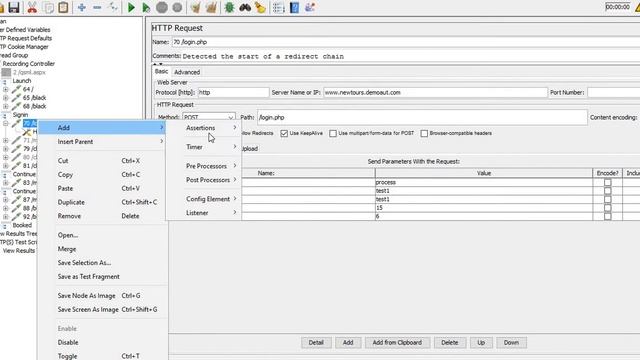Viewport: 640px width, 360px height.
Task: Expand the 65 /black tree node
Action: tap(5, 98)
